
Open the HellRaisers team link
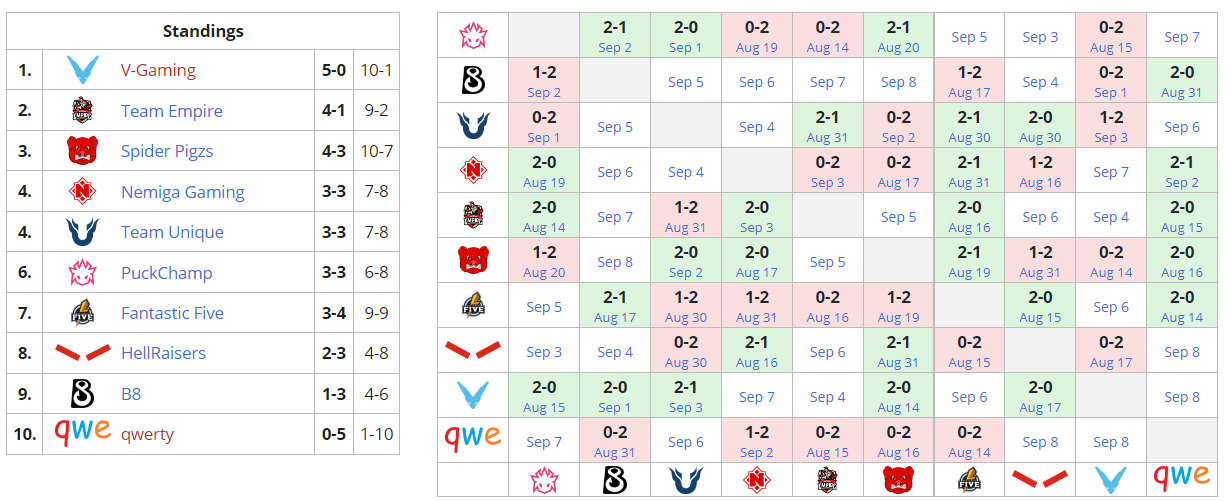(x=163, y=353)
